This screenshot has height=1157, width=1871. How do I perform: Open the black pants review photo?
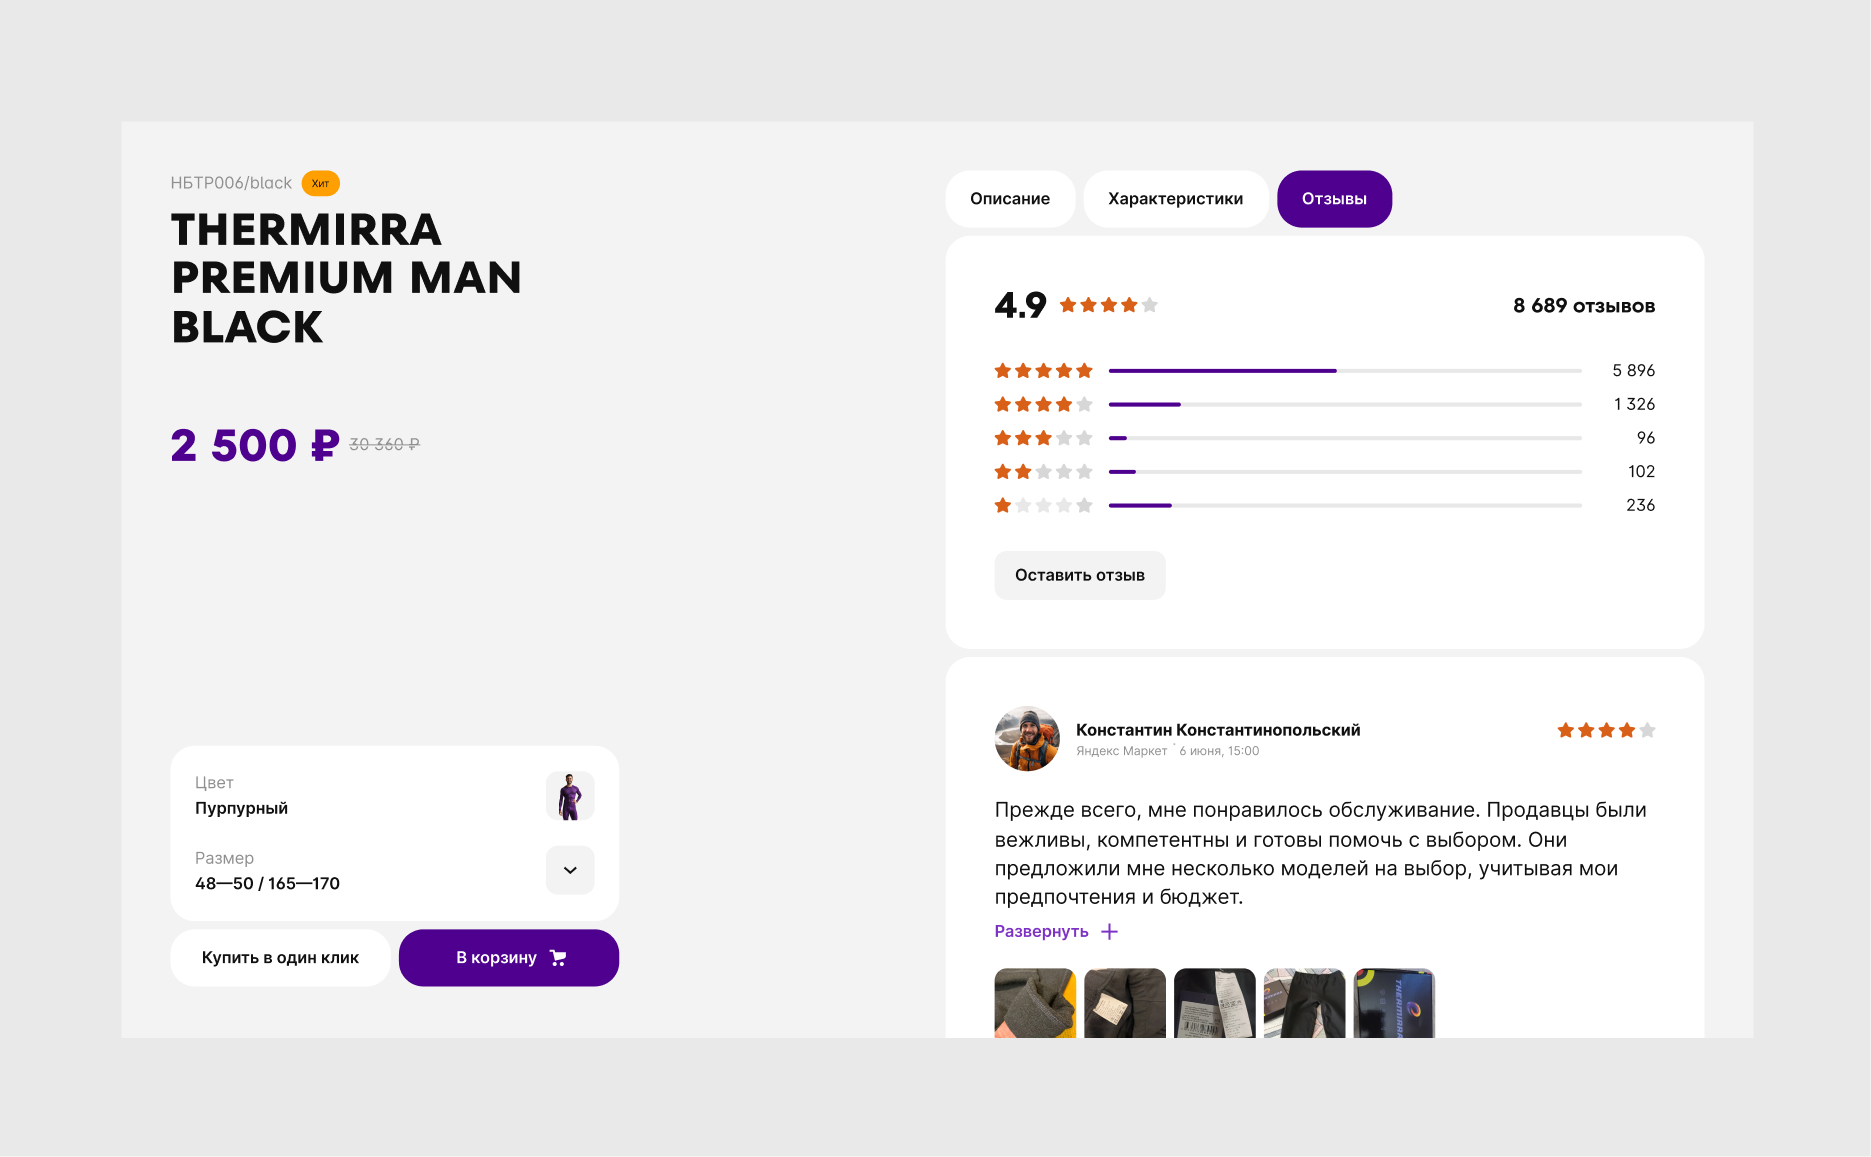(1304, 1003)
